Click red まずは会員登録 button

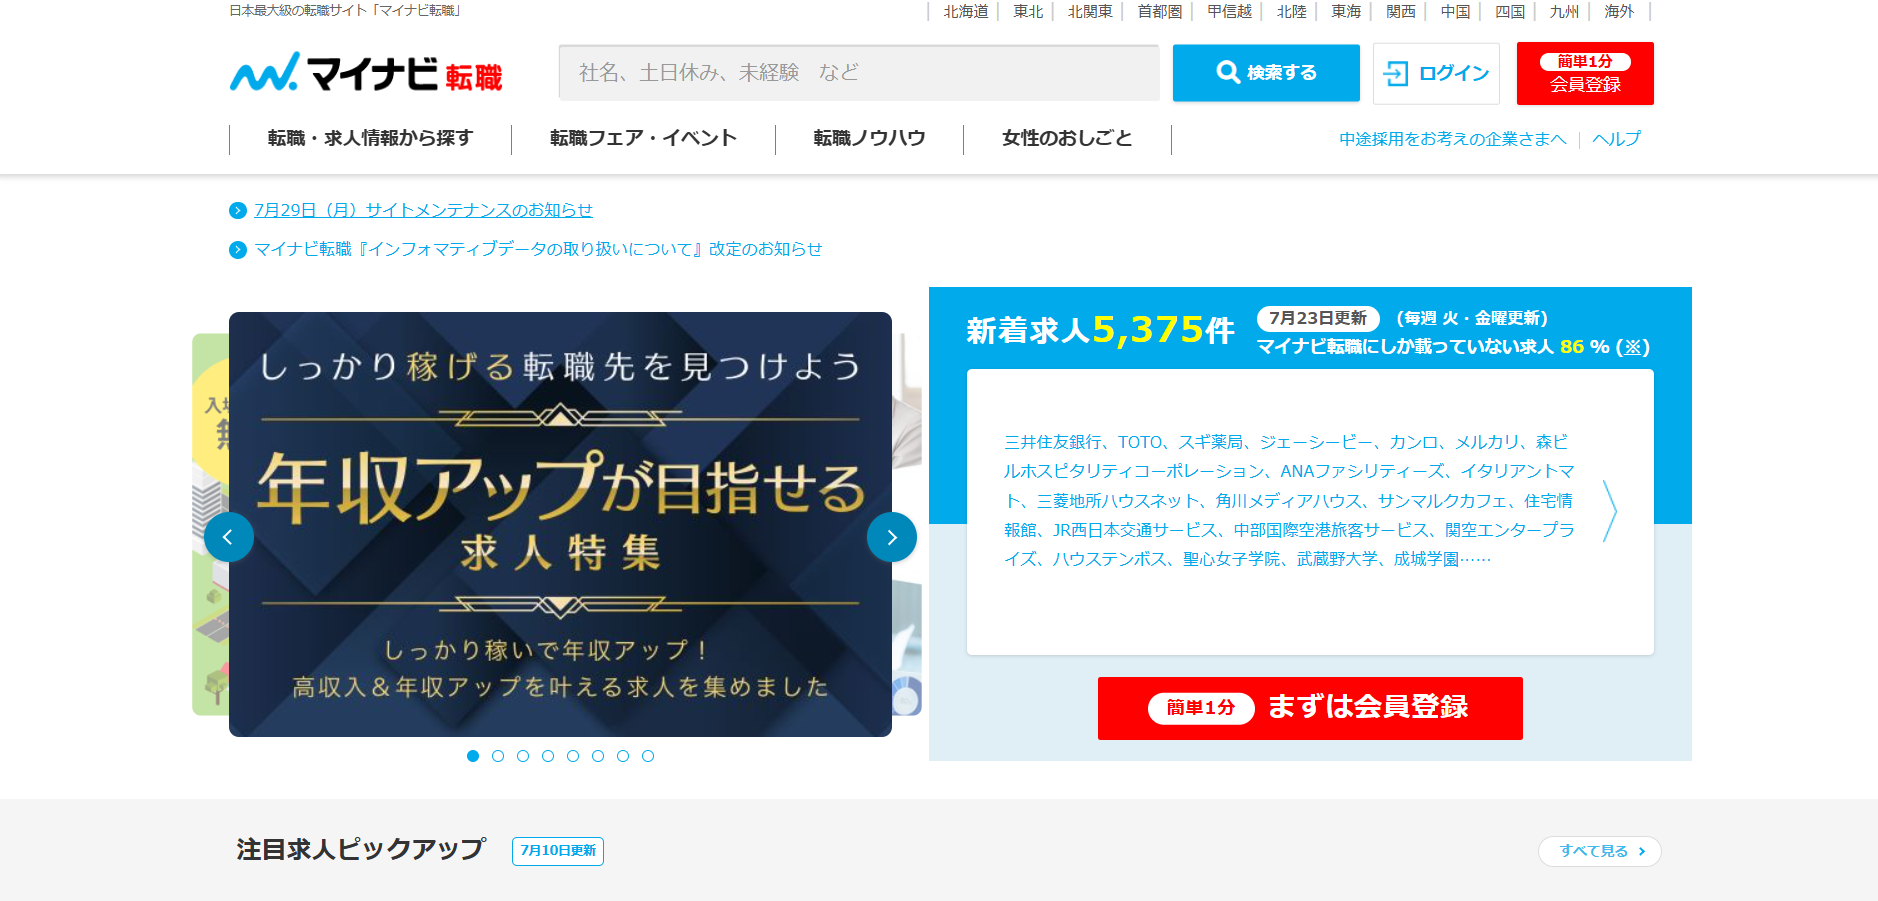coord(1310,708)
